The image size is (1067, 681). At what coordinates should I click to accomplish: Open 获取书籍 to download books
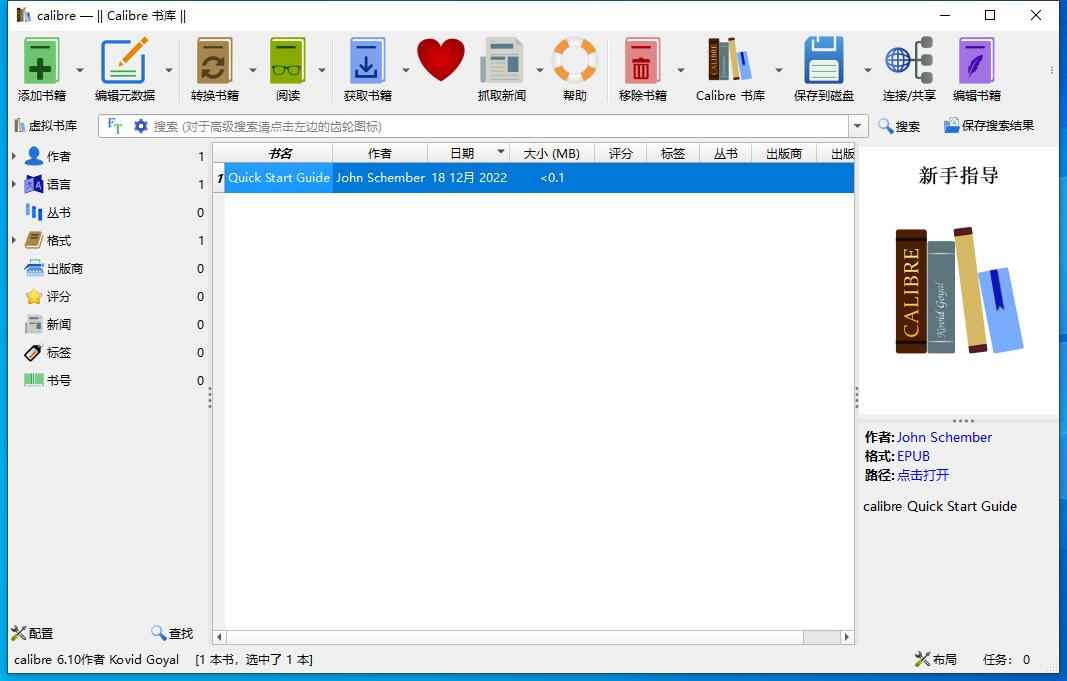tap(367, 60)
